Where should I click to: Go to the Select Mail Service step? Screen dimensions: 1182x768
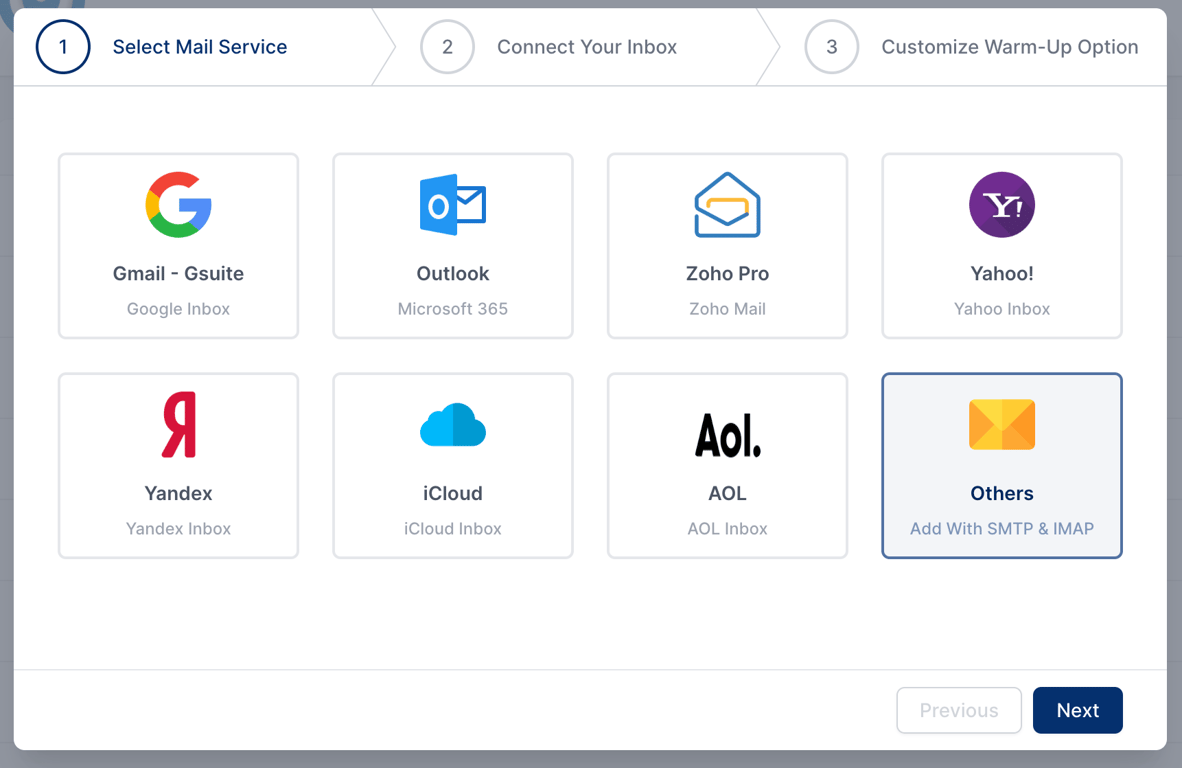point(199,47)
